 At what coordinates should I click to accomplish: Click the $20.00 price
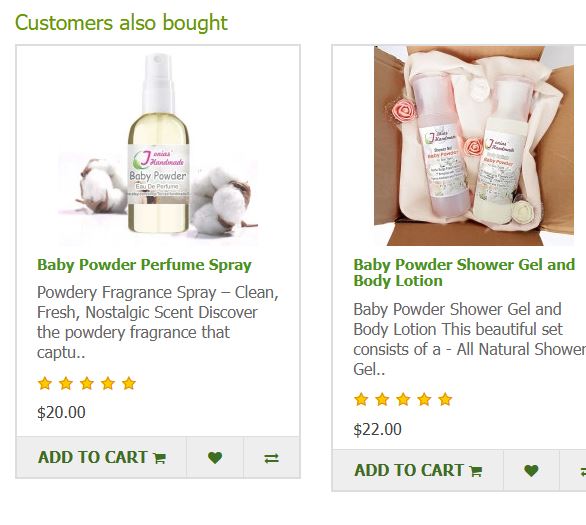click(61, 412)
